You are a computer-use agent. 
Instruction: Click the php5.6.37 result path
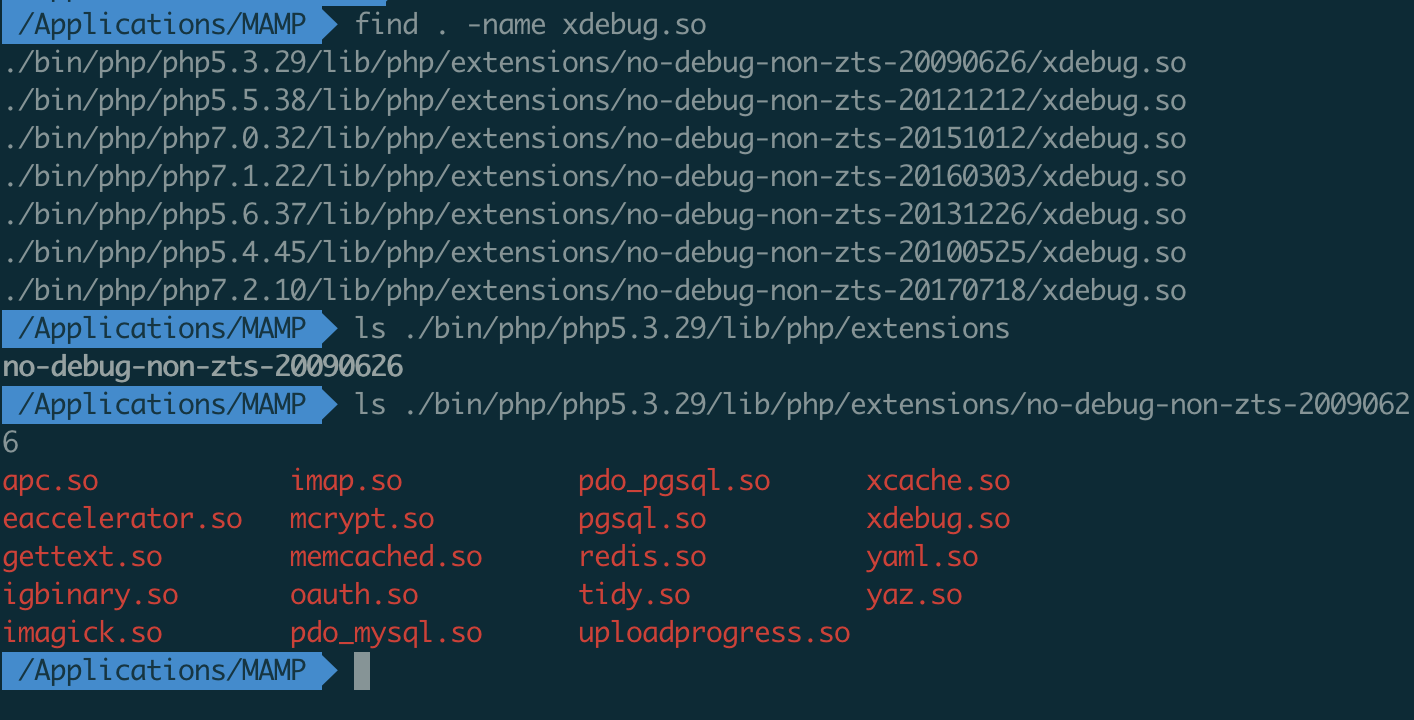[594, 215]
